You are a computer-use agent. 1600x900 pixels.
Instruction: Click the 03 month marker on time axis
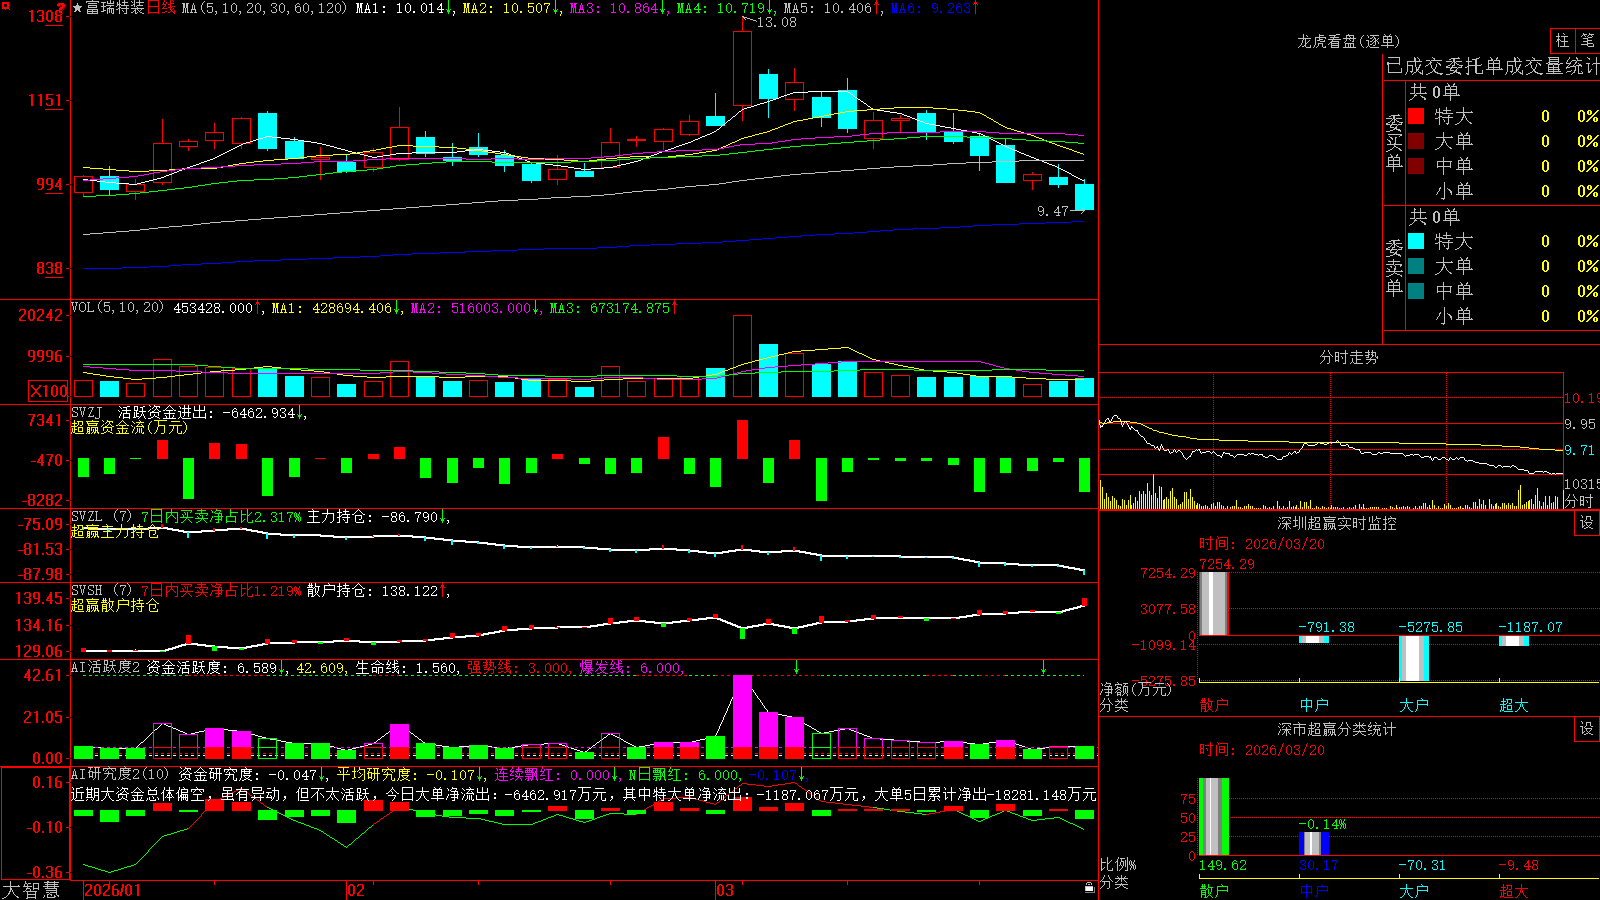725,890
